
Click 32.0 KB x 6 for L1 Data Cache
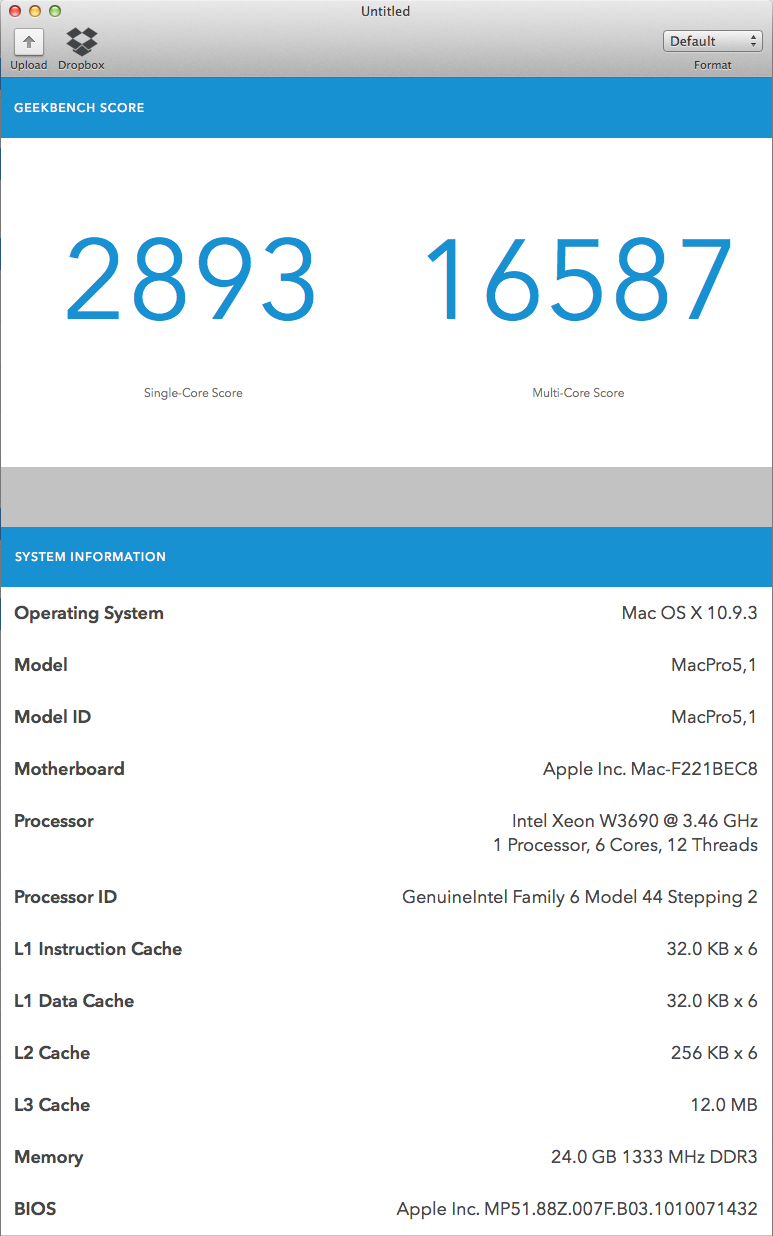(712, 1001)
